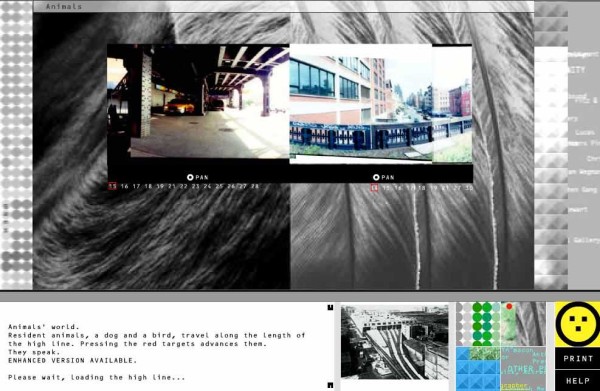The height and width of the screenshot is (391, 600).
Task: Click the red target in bird feather panel
Action: [x=374, y=188]
